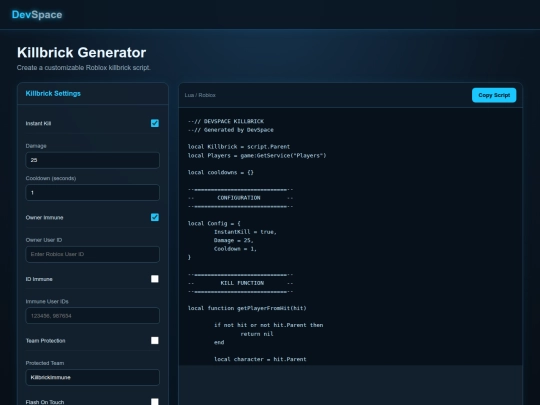Click the 'Lua / Roblox' language label
The width and height of the screenshot is (540, 405).
[x=200, y=95]
